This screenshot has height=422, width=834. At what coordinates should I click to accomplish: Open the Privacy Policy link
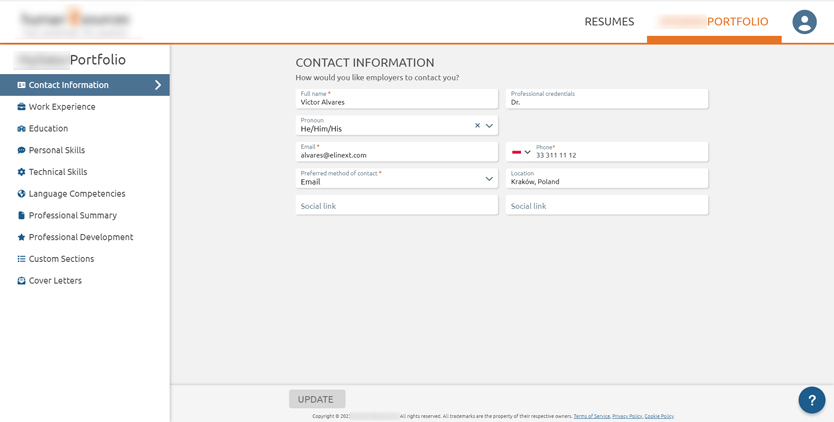[x=626, y=416]
